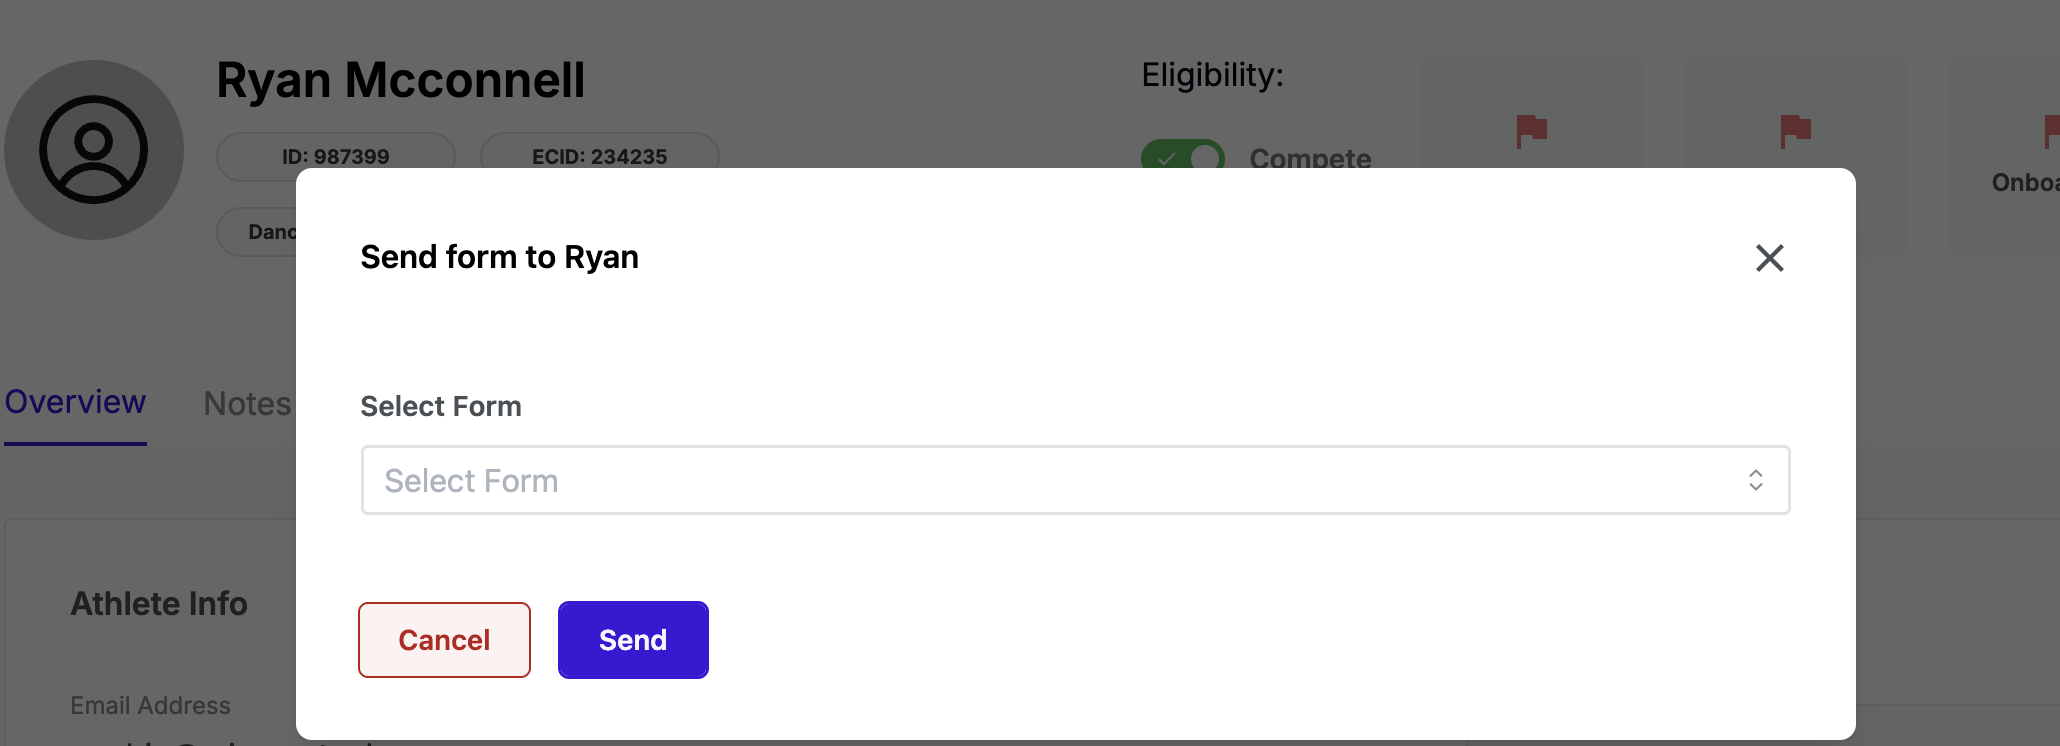
Task: Switch to the Overview tab
Action: [75, 402]
